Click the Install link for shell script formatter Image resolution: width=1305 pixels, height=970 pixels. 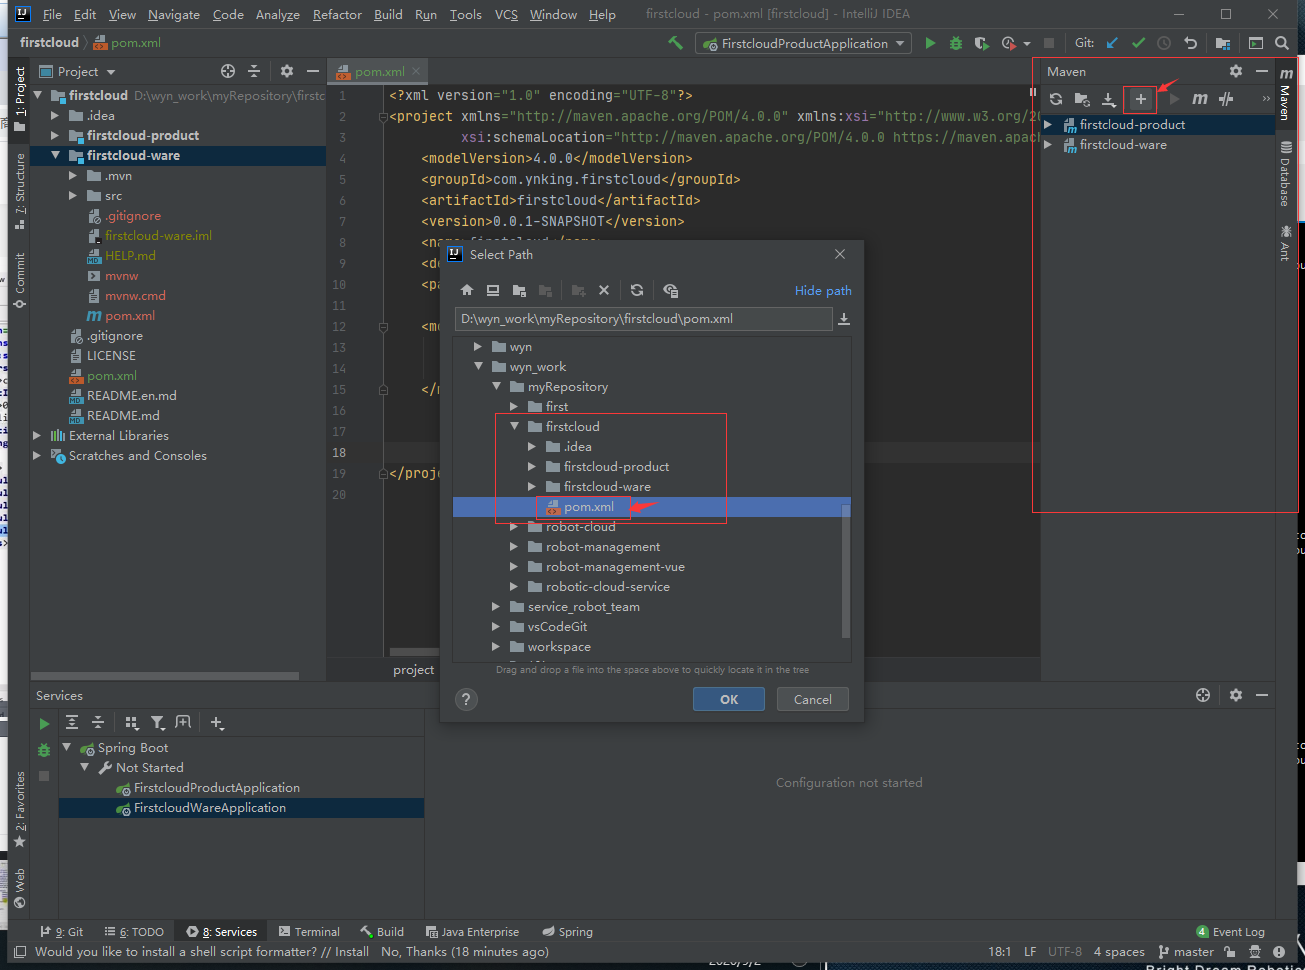(352, 952)
